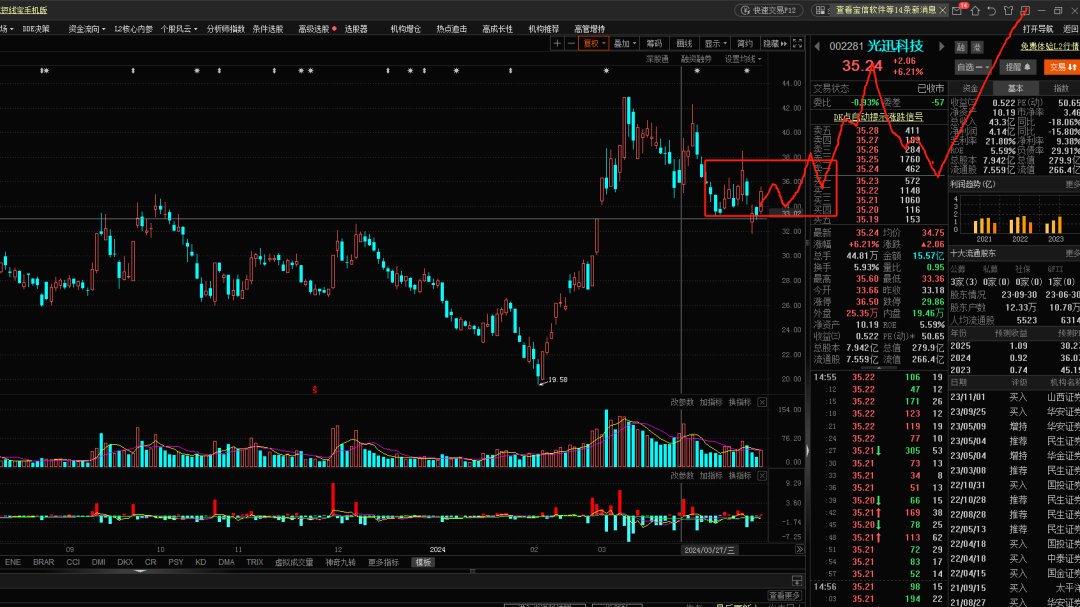Close the volume indicator sub-panel X

[x=762, y=402]
